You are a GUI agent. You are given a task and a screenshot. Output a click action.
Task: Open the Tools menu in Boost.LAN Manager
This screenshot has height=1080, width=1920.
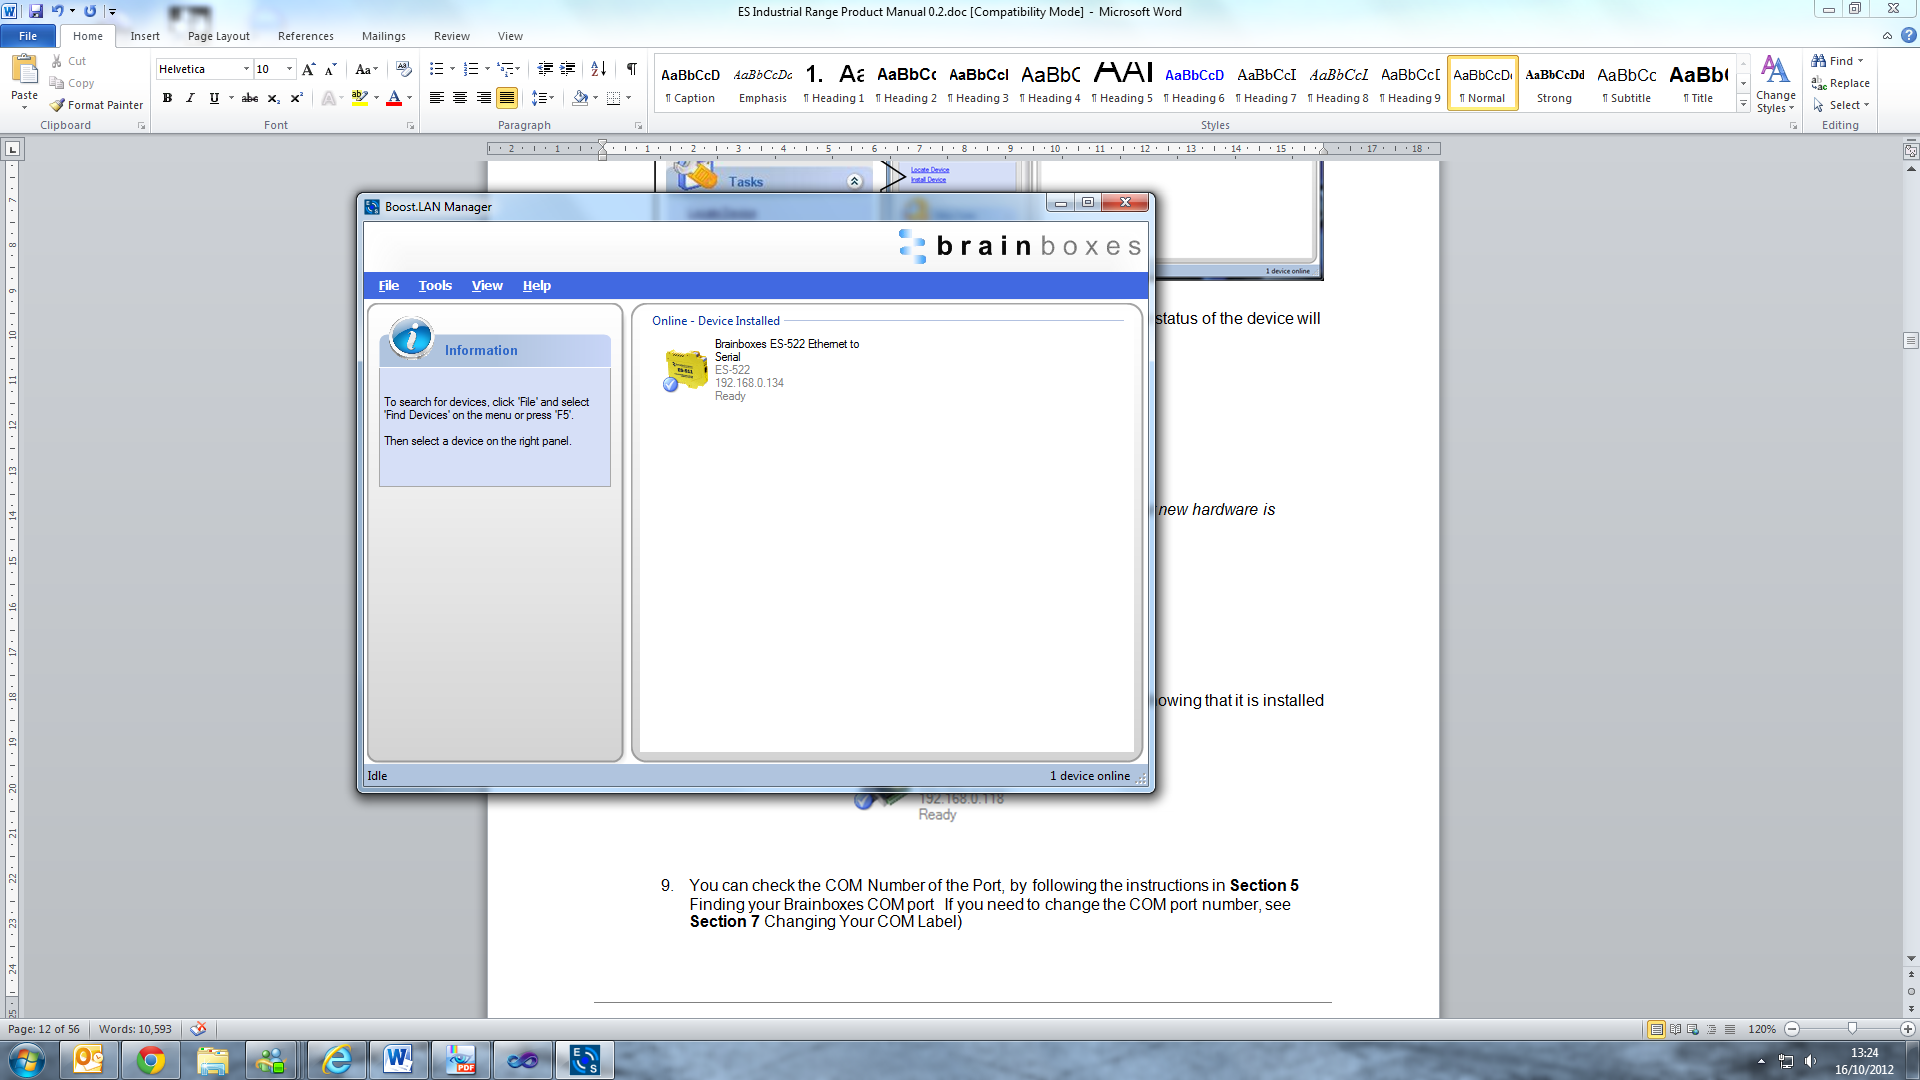[435, 285]
